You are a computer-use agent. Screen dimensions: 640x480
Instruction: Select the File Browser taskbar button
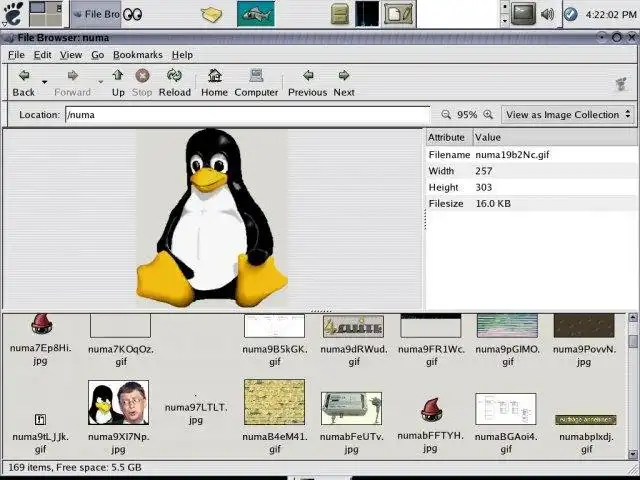tap(96, 14)
